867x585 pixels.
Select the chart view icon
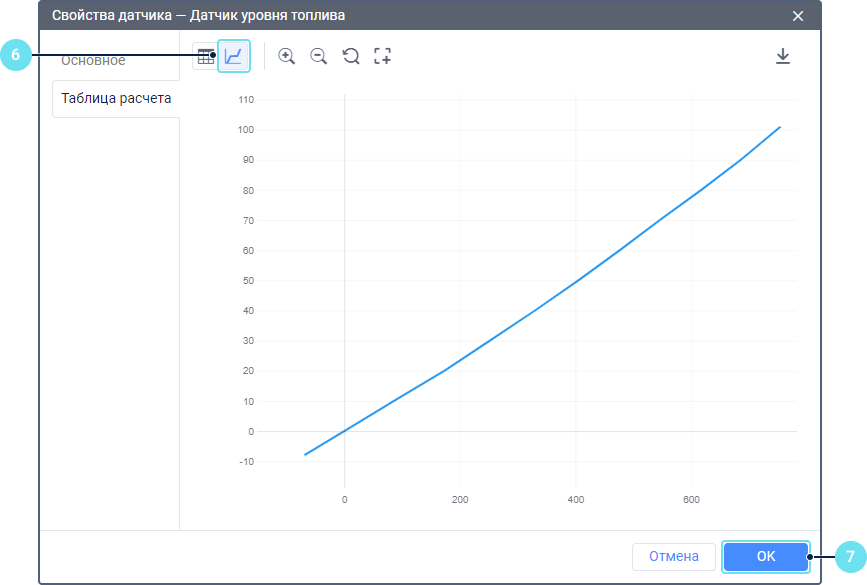coord(234,57)
